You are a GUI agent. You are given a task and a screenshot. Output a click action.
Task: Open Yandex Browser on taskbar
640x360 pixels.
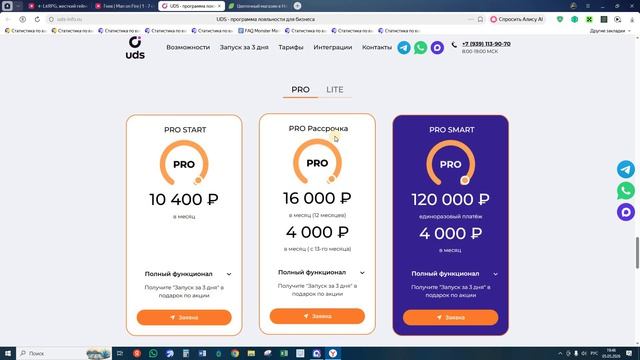(x=333, y=353)
